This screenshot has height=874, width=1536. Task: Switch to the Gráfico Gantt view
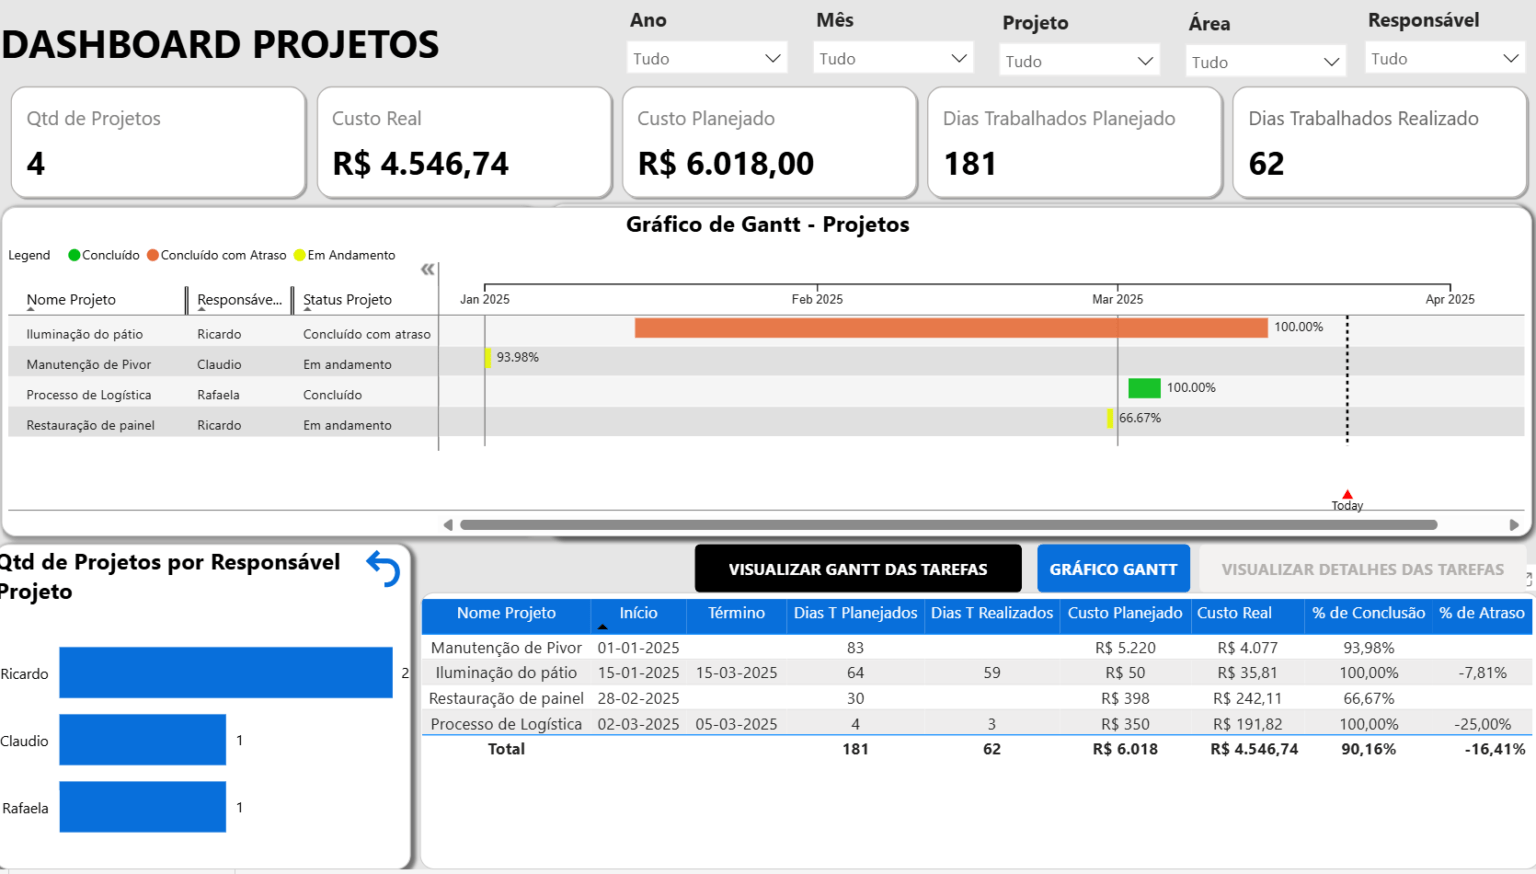coord(1113,568)
